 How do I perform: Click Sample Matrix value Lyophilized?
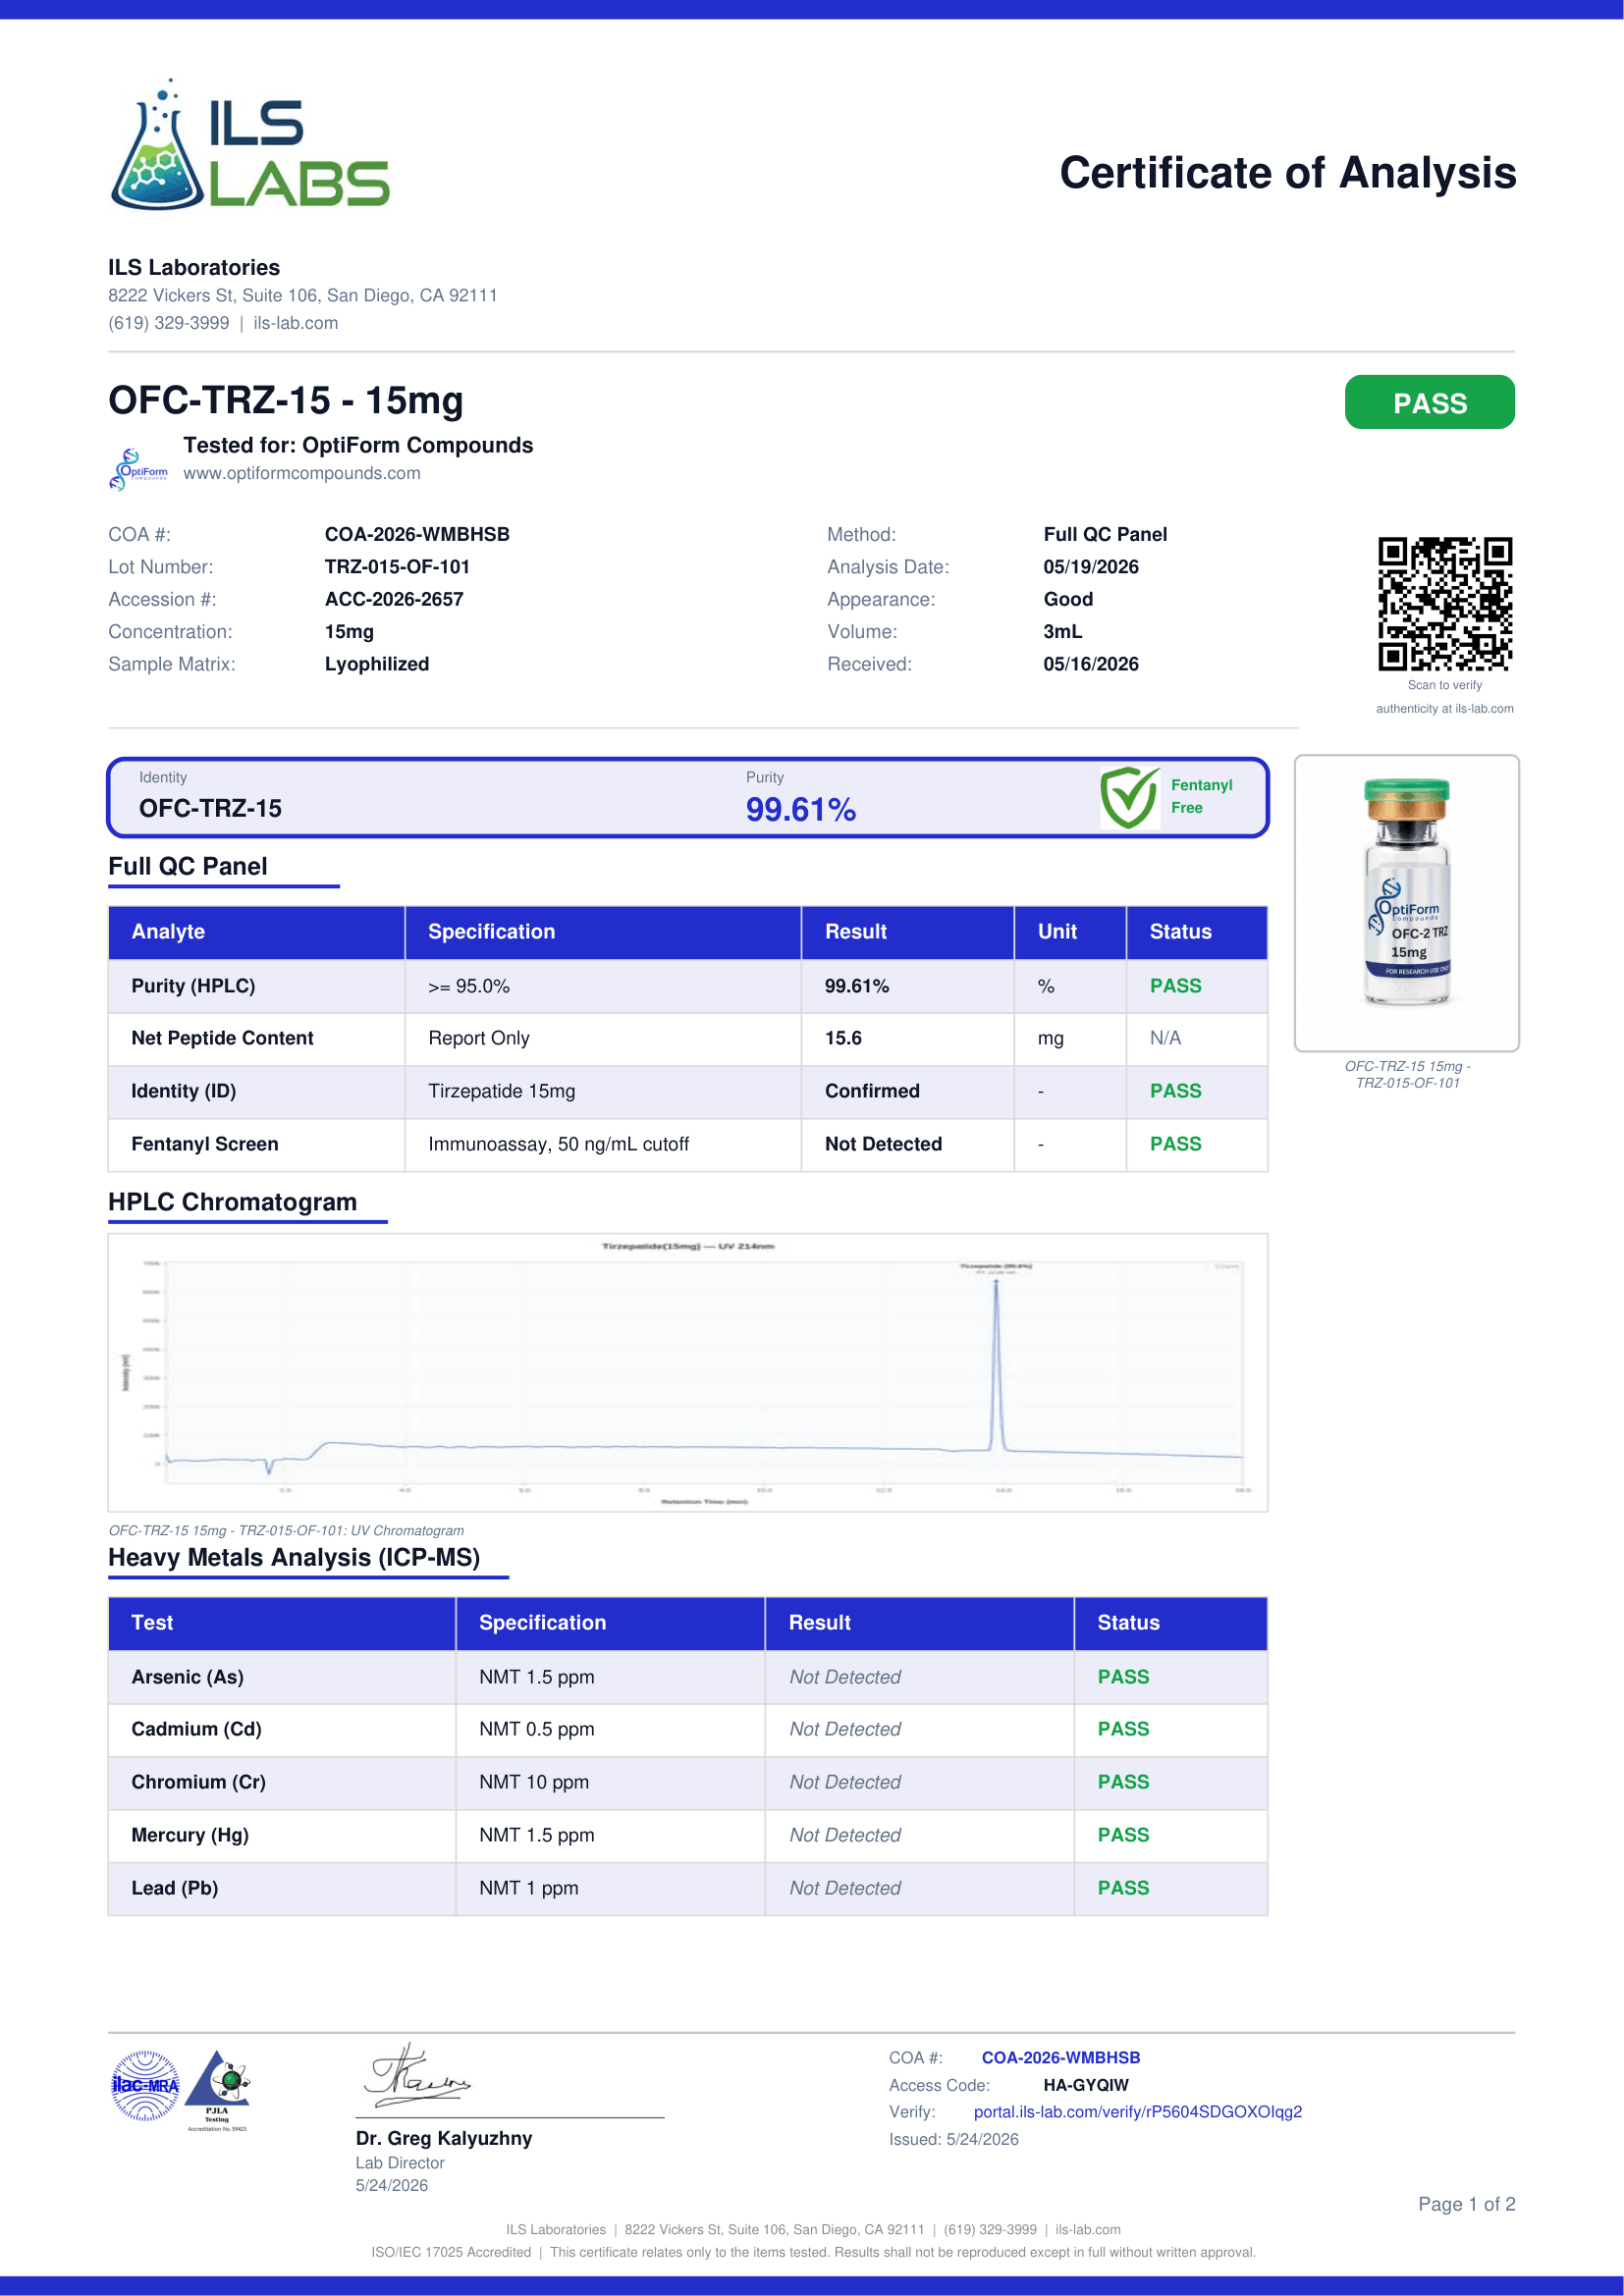[x=377, y=664]
